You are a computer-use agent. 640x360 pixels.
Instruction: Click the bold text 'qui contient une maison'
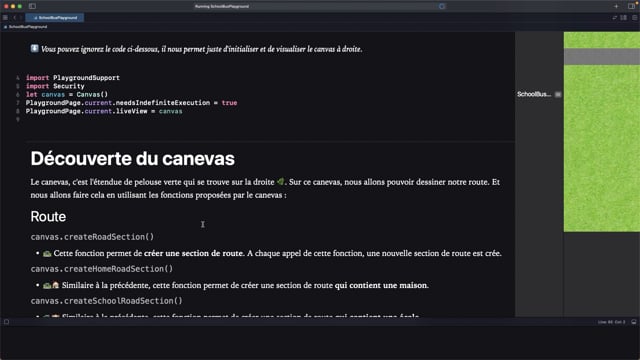[381, 285]
